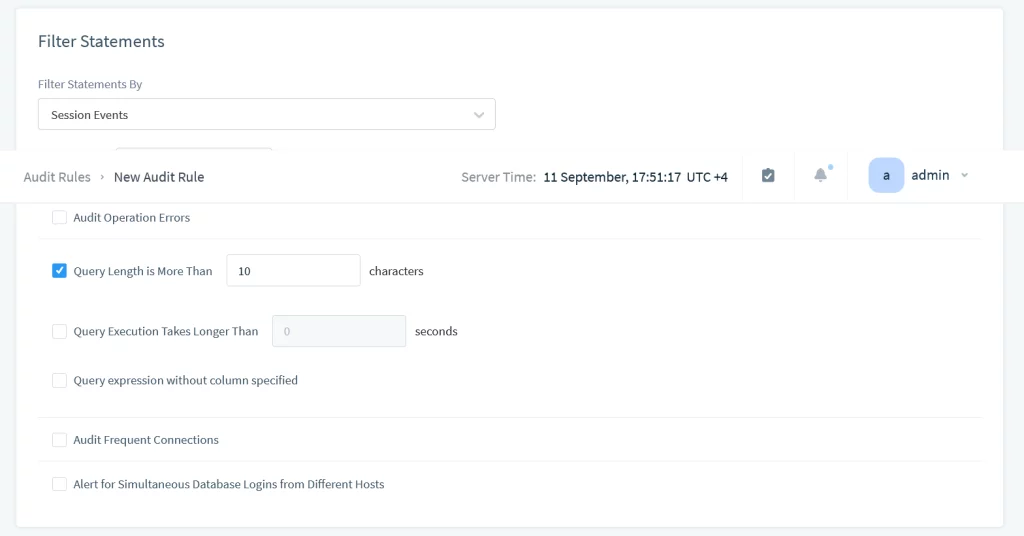Go to Audit Rules breadcrumb
The width and height of the screenshot is (1024, 536).
57,177
